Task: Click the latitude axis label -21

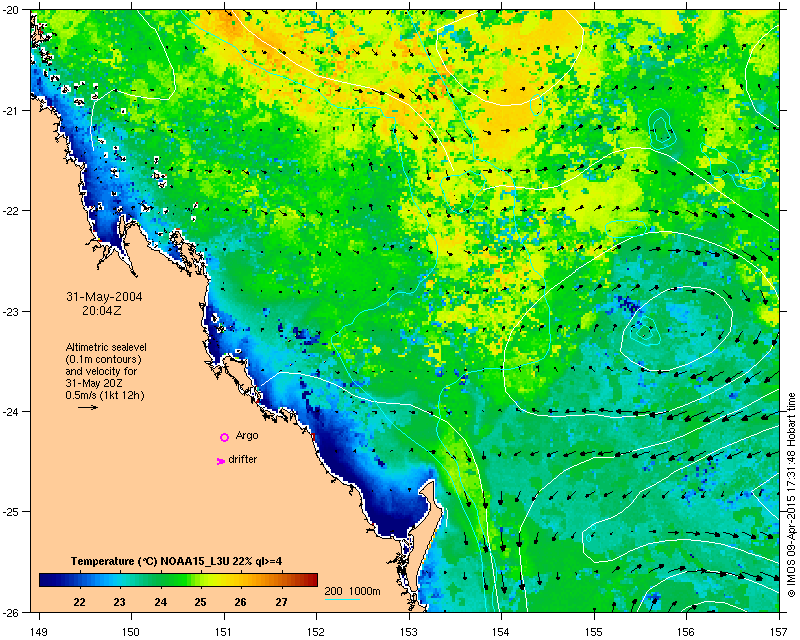Action: click(10, 110)
